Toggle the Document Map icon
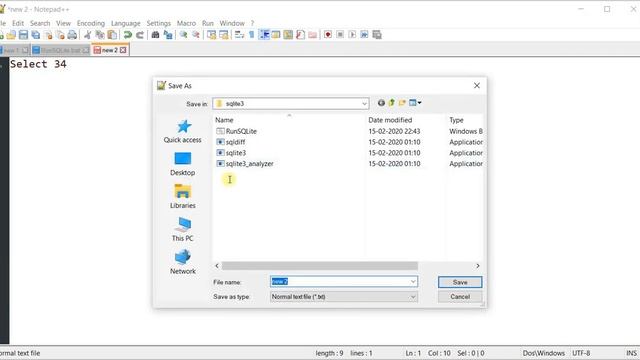The height and width of the screenshot is (360, 640). (x=288, y=35)
